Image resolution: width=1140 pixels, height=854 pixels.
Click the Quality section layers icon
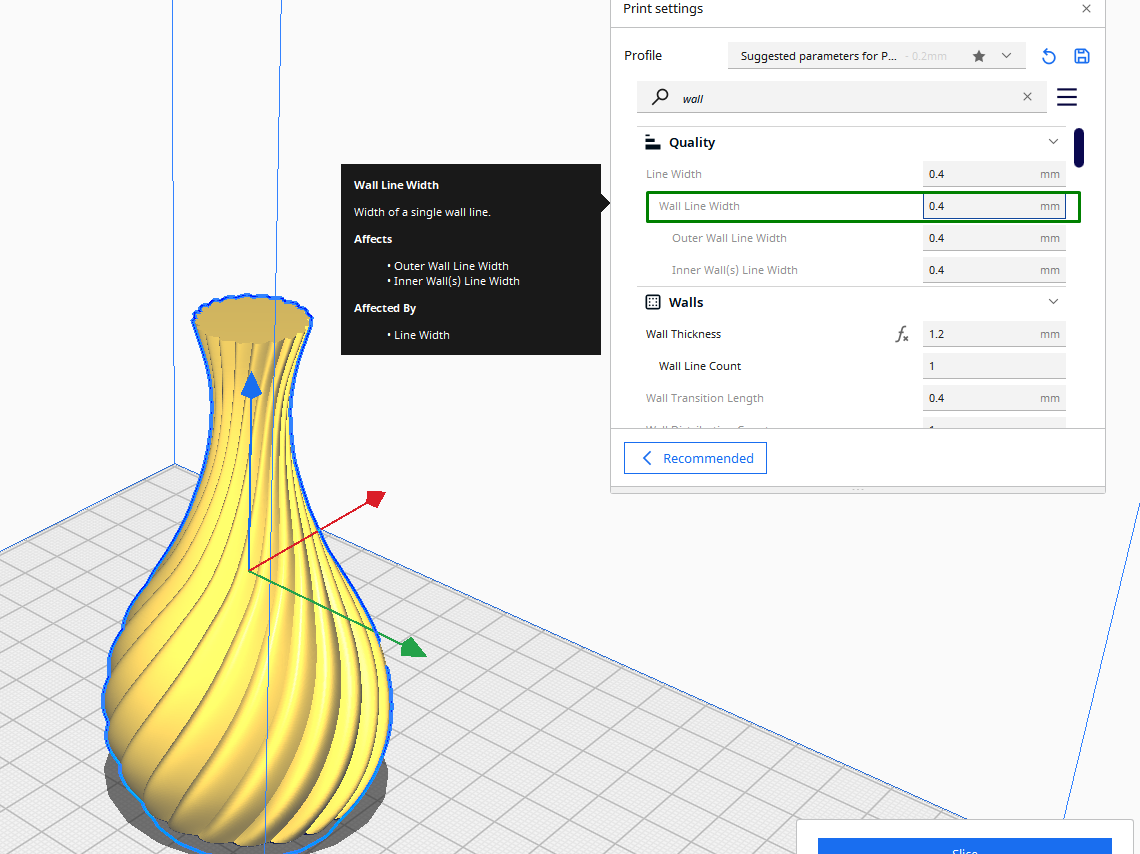[652, 142]
